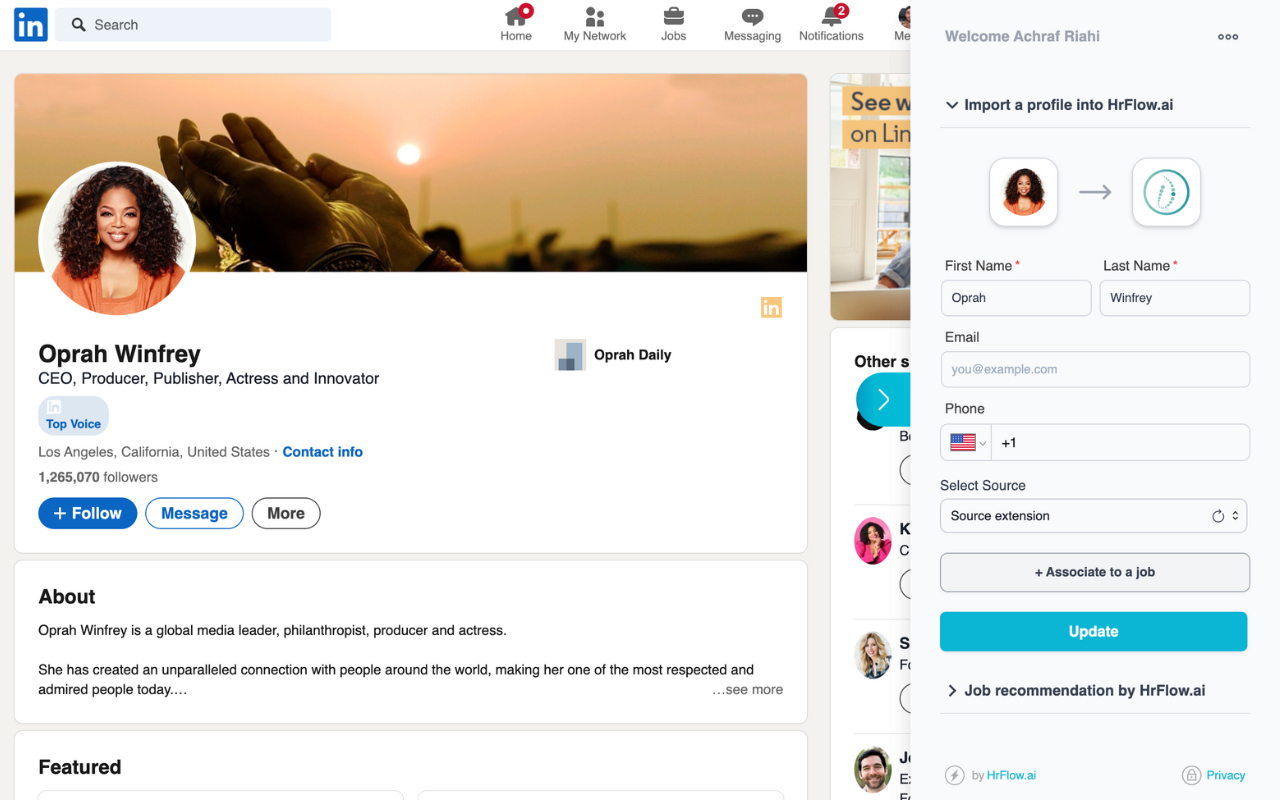This screenshot has height=800, width=1280.
Task: Click Oprah's thumbnail in the import panel
Action: pyautogui.click(x=1024, y=192)
